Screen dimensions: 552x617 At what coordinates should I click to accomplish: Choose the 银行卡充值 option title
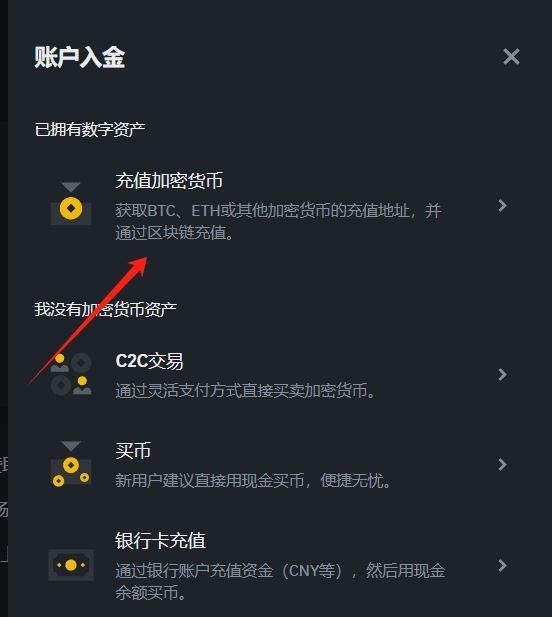click(161, 541)
